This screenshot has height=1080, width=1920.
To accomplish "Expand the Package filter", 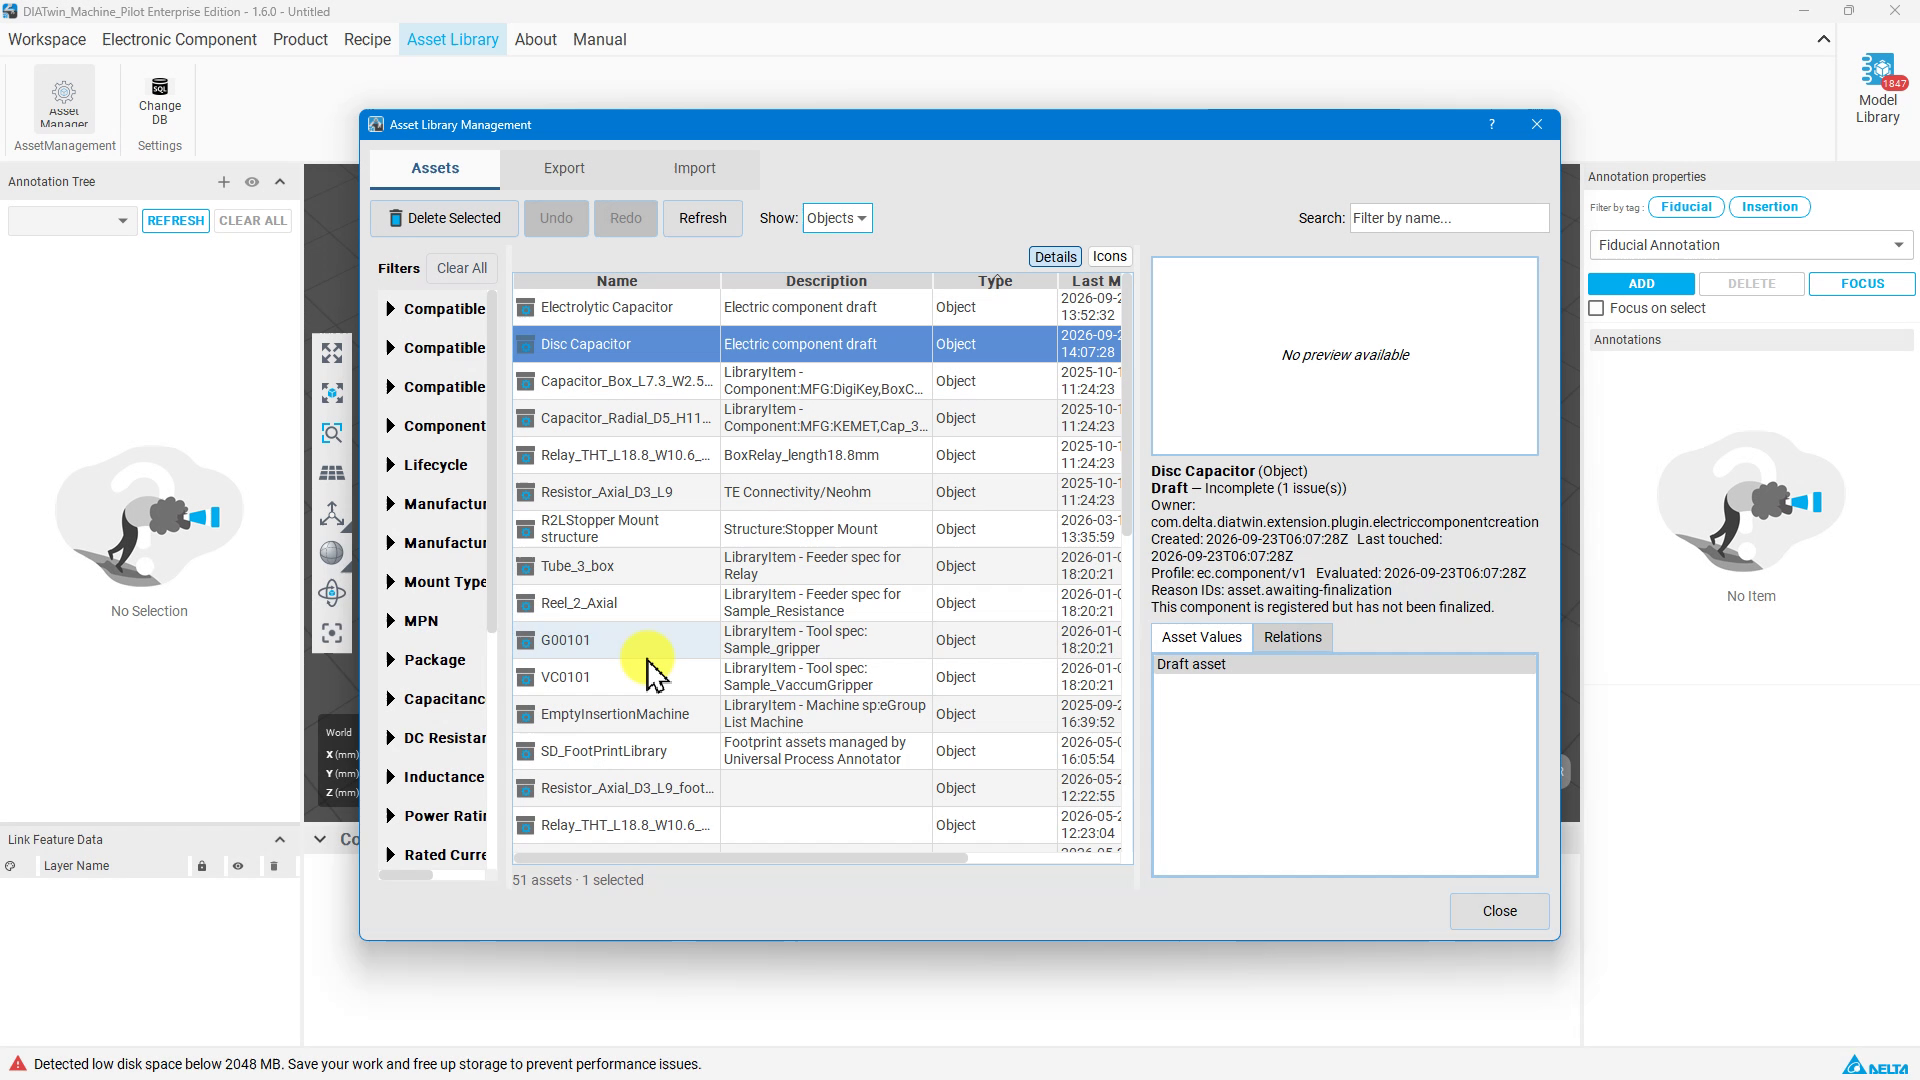I will click(x=390, y=660).
